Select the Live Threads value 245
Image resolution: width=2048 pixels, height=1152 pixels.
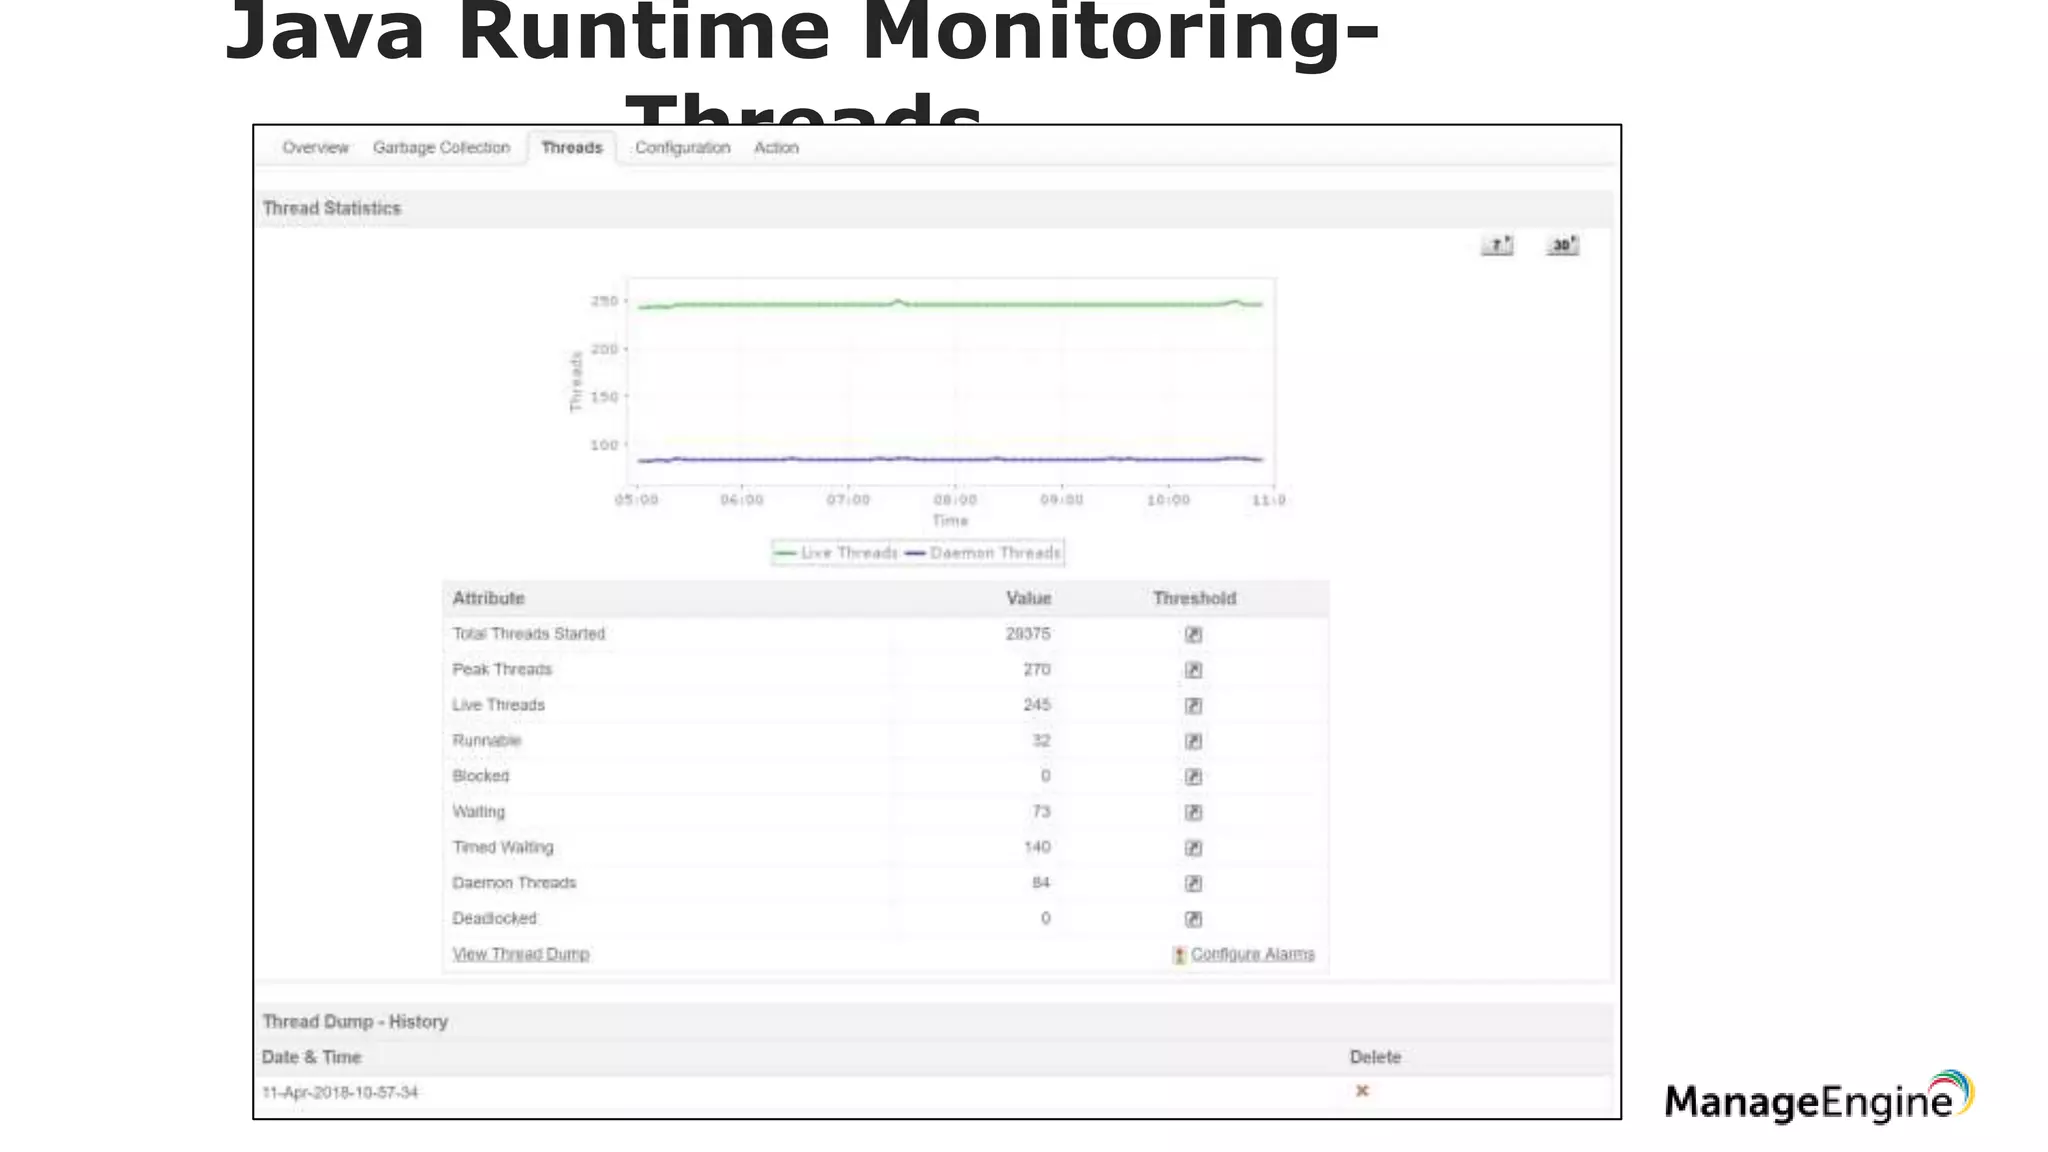pos(1037,705)
